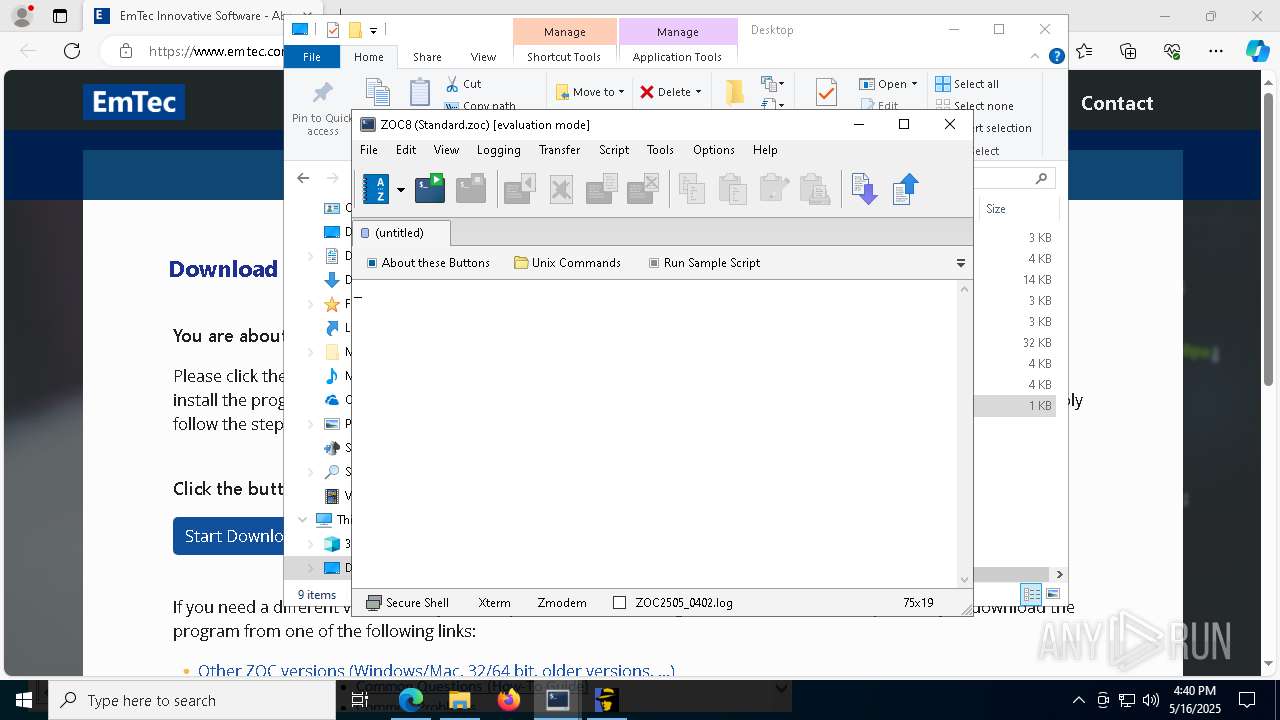Switch to Shortcut Tools tab in File Explorer
This screenshot has height=720, width=1280.
pyautogui.click(x=564, y=57)
